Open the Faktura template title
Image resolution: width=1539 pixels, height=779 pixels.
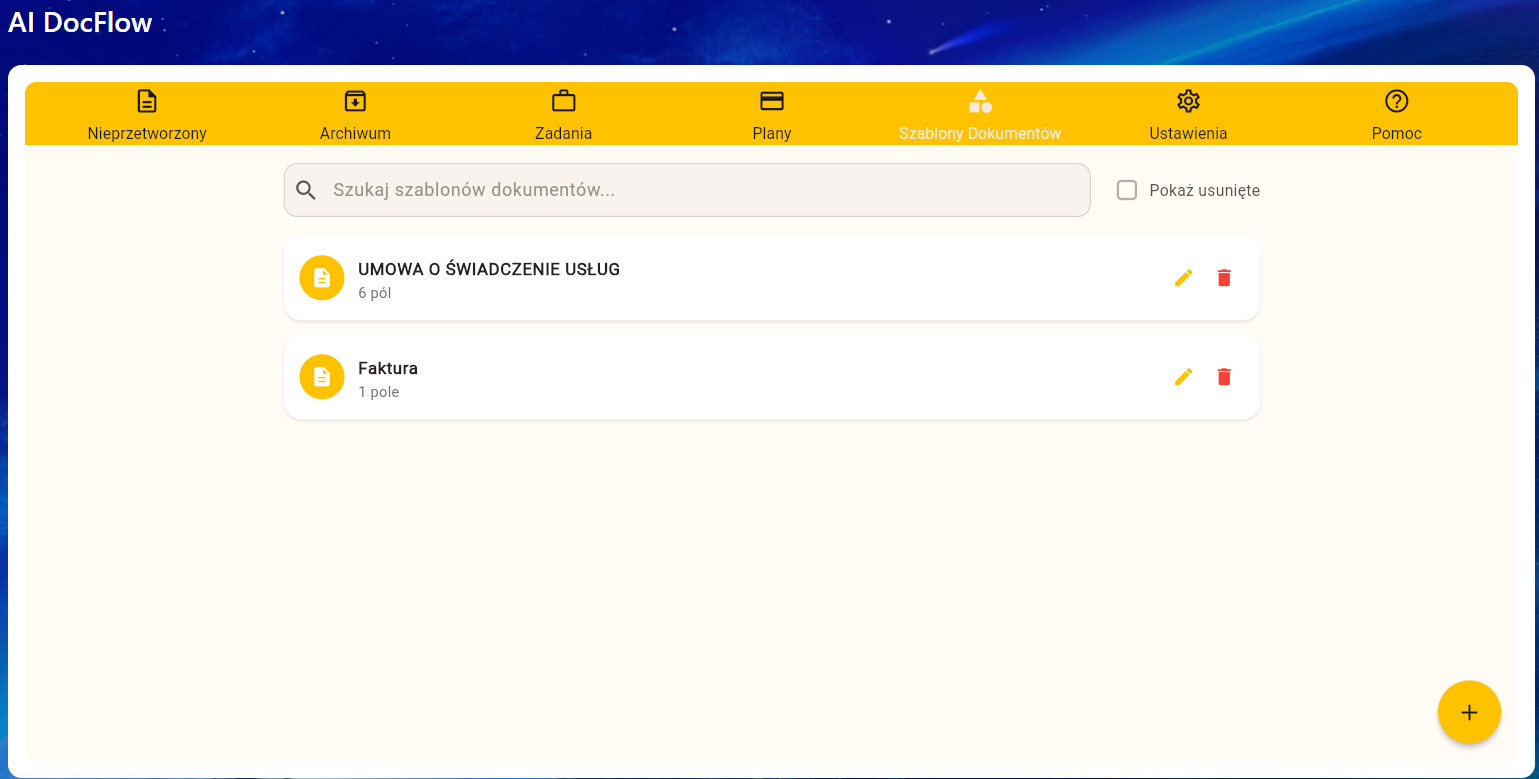pos(388,368)
